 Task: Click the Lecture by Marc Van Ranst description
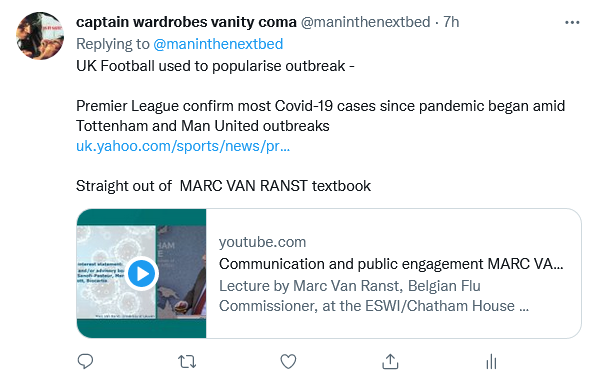374,296
